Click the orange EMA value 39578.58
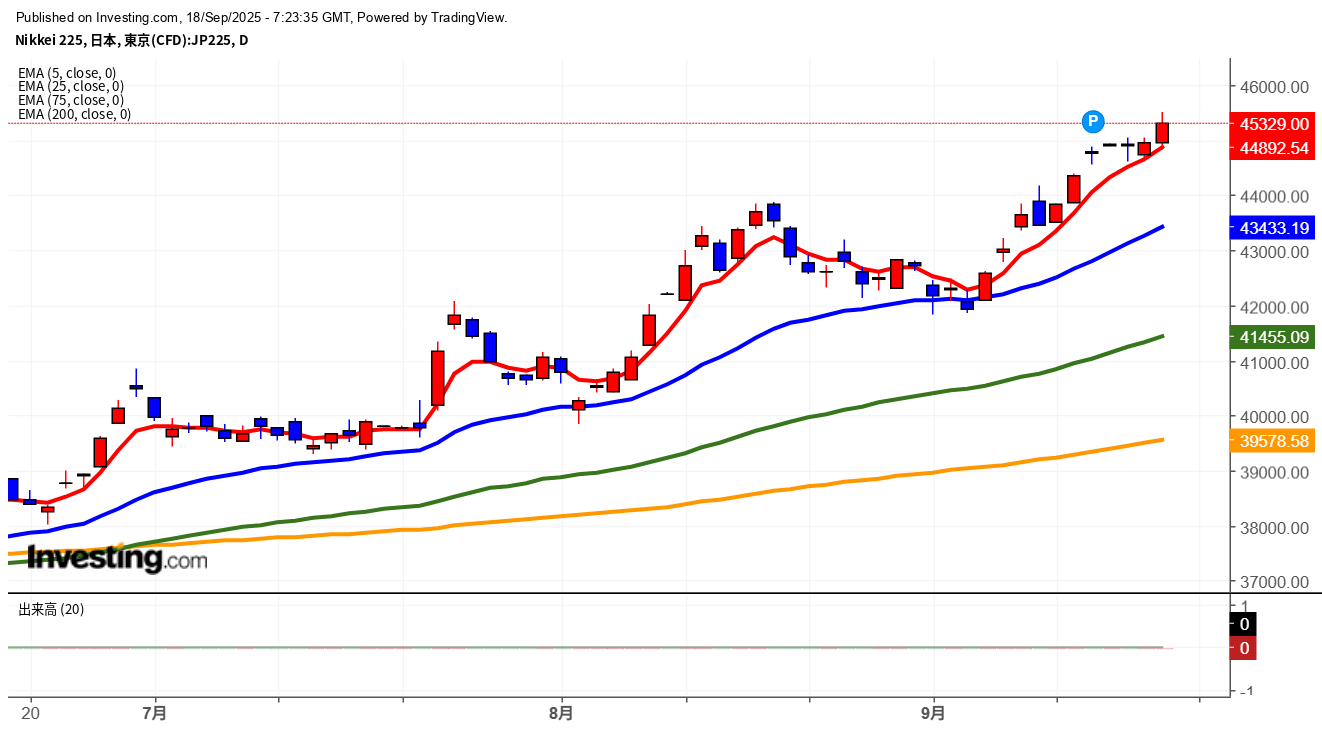The width and height of the screenshot is (1322, 730). tap(1274, 441)
